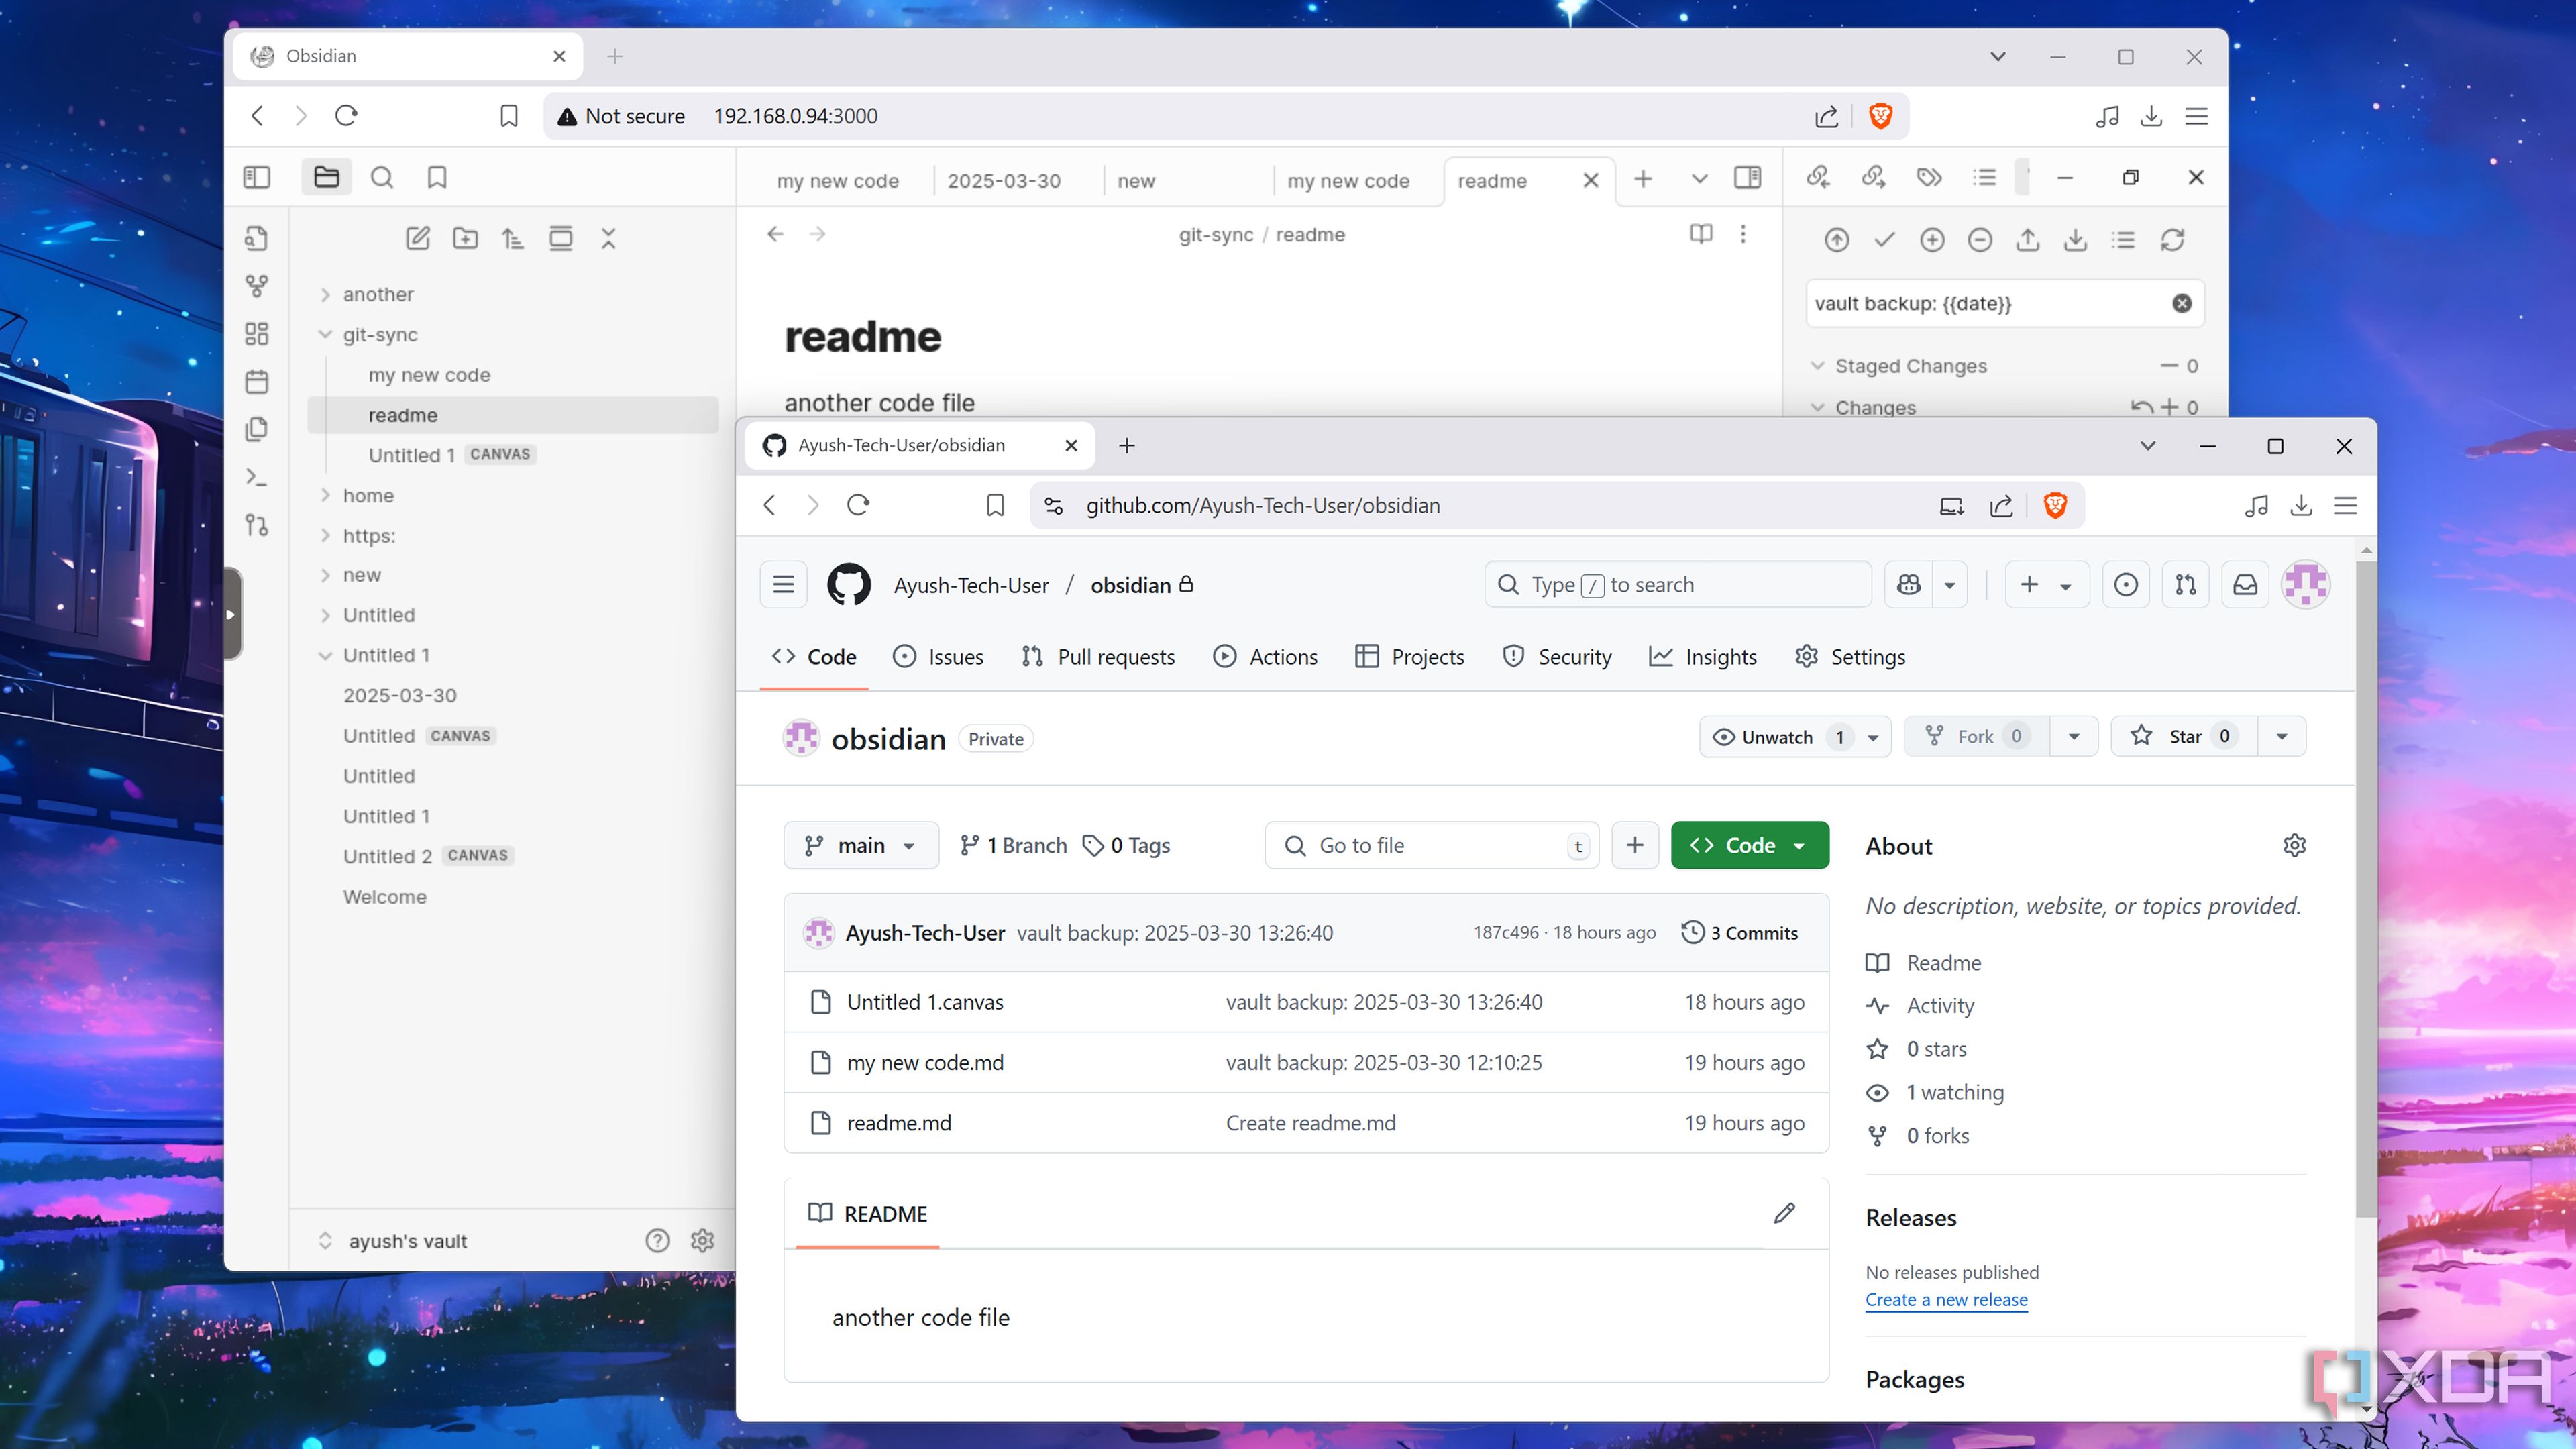This screenshot has width=2576, height=1449.
Task: Toggle the left sidebar collapse icon
Action: (256, 177)
